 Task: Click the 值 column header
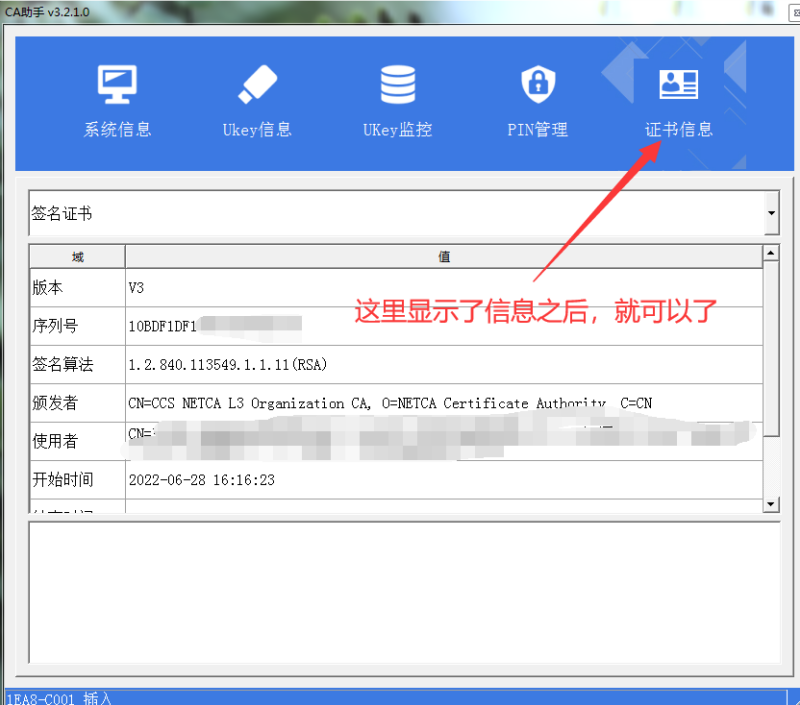pos(443,256)
